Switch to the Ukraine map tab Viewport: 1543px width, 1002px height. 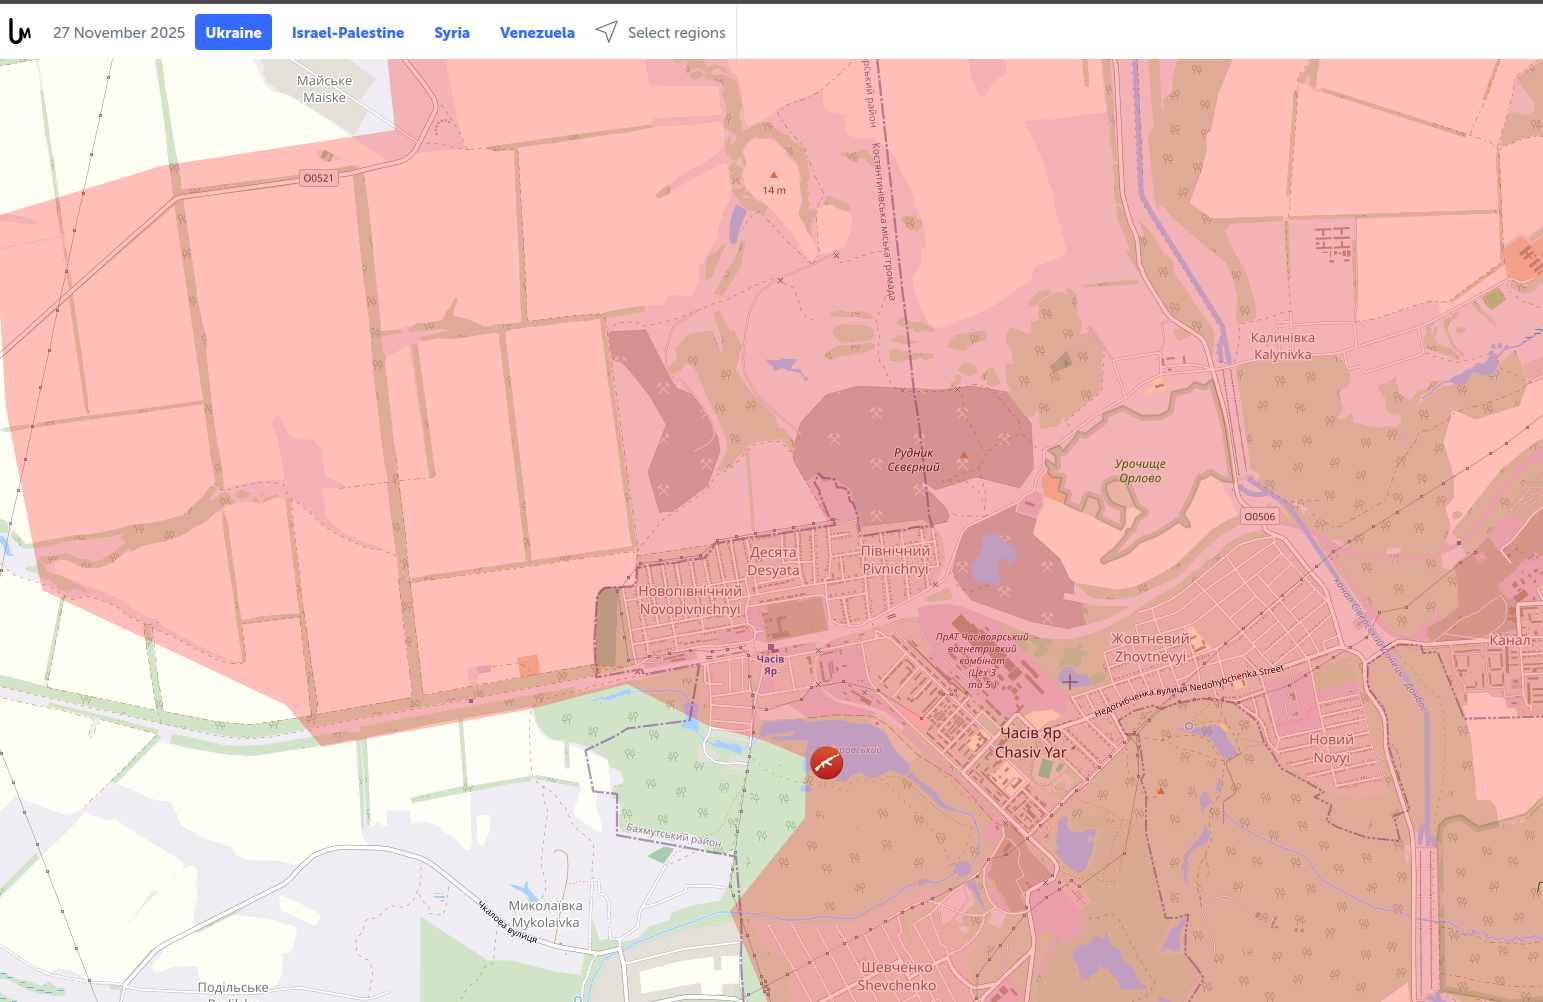(x=233, y=32)
